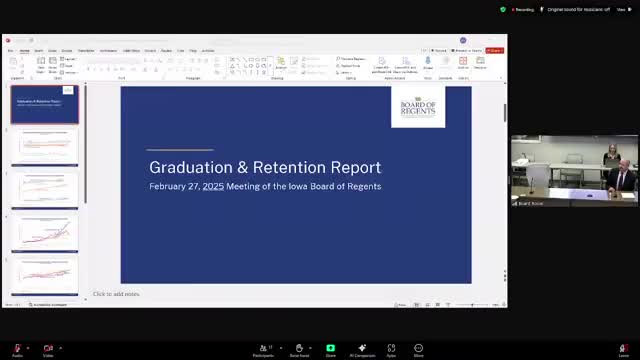Click the Leave meeting button
Image resolution: width=640 pixels, height=360 pixels.
[x=623, y=350]
